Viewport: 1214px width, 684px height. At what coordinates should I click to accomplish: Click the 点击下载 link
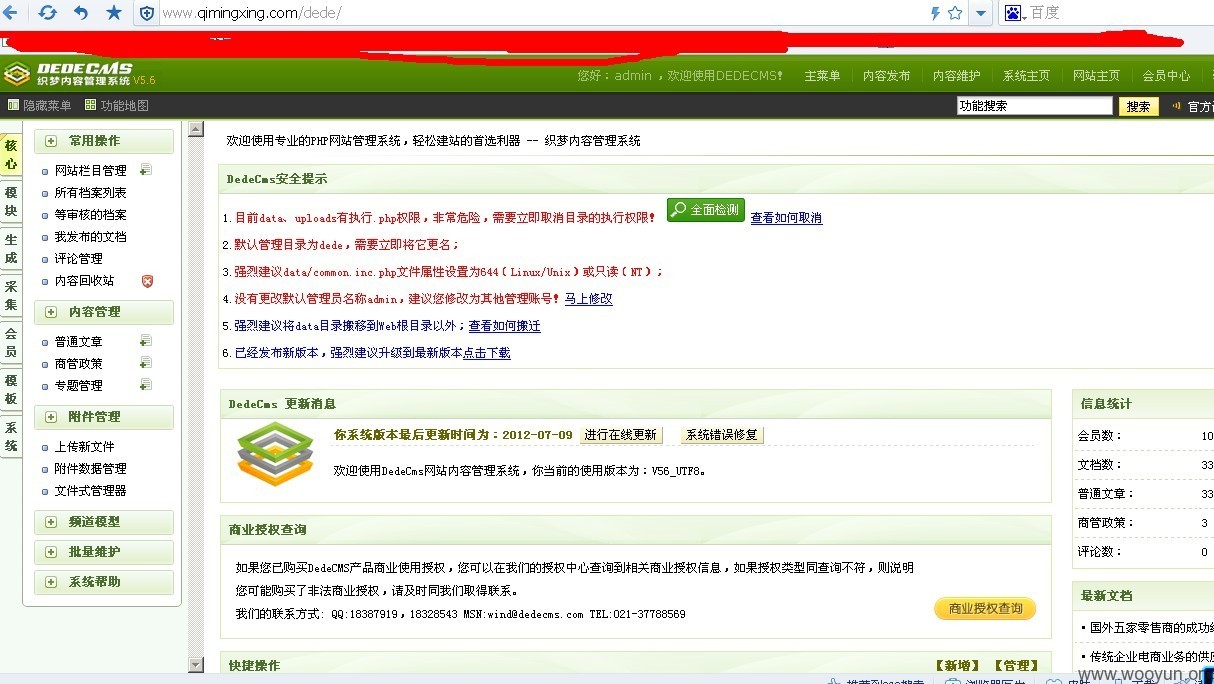[x=487, y=353]
